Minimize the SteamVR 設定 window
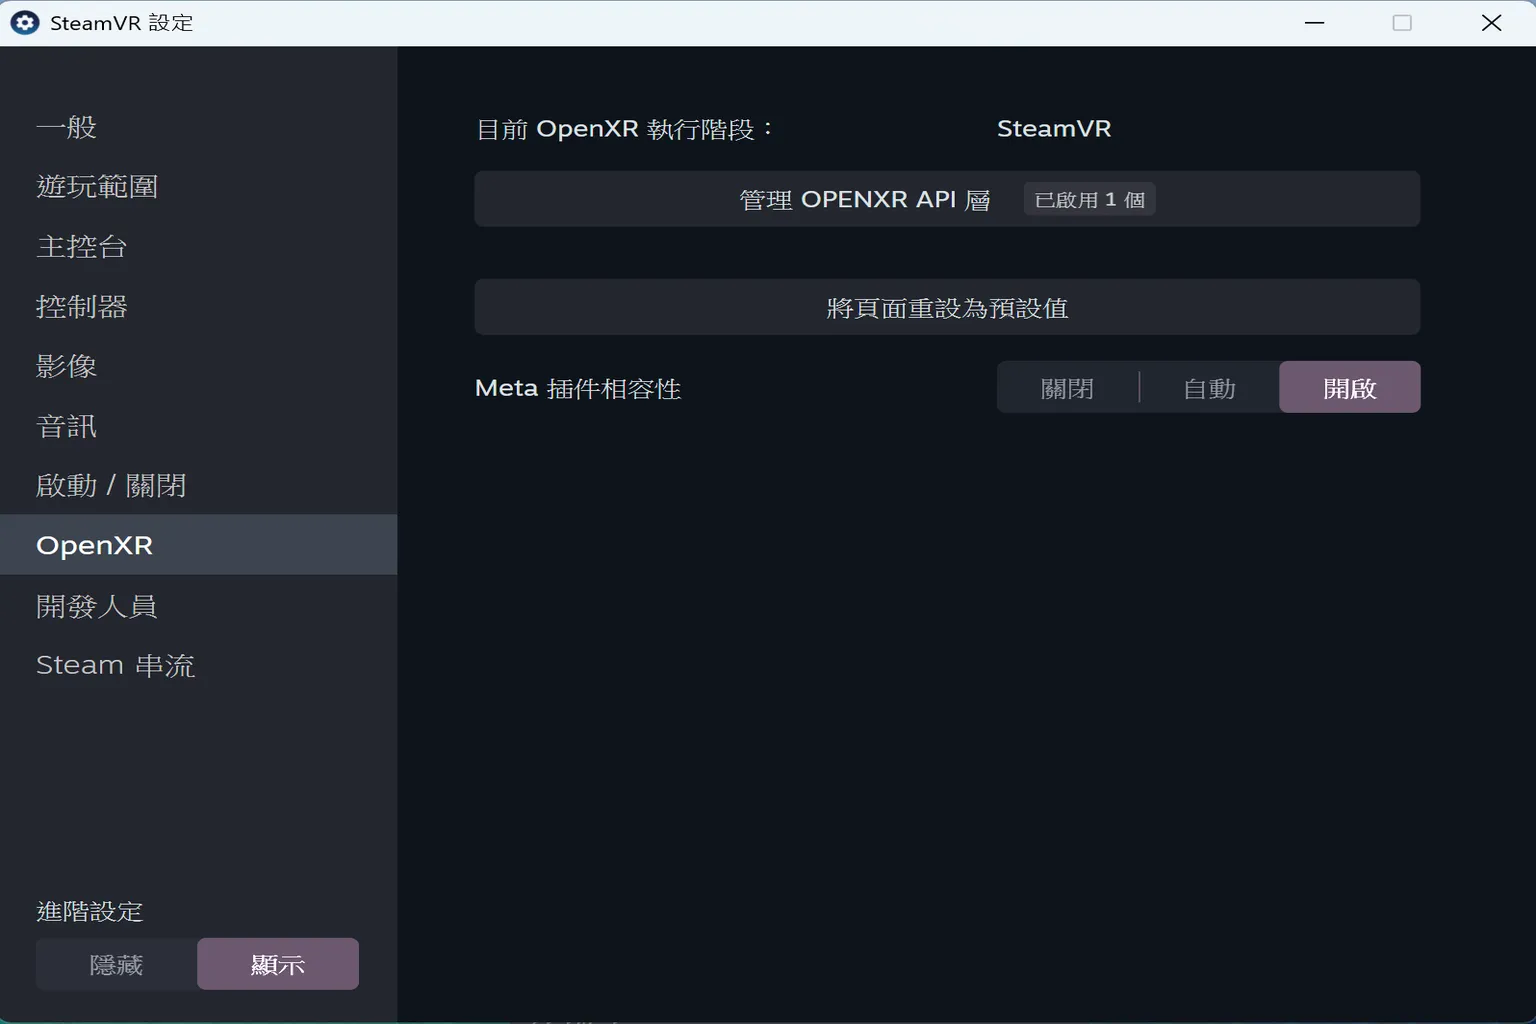1536x1024 pixels. 1314,22
